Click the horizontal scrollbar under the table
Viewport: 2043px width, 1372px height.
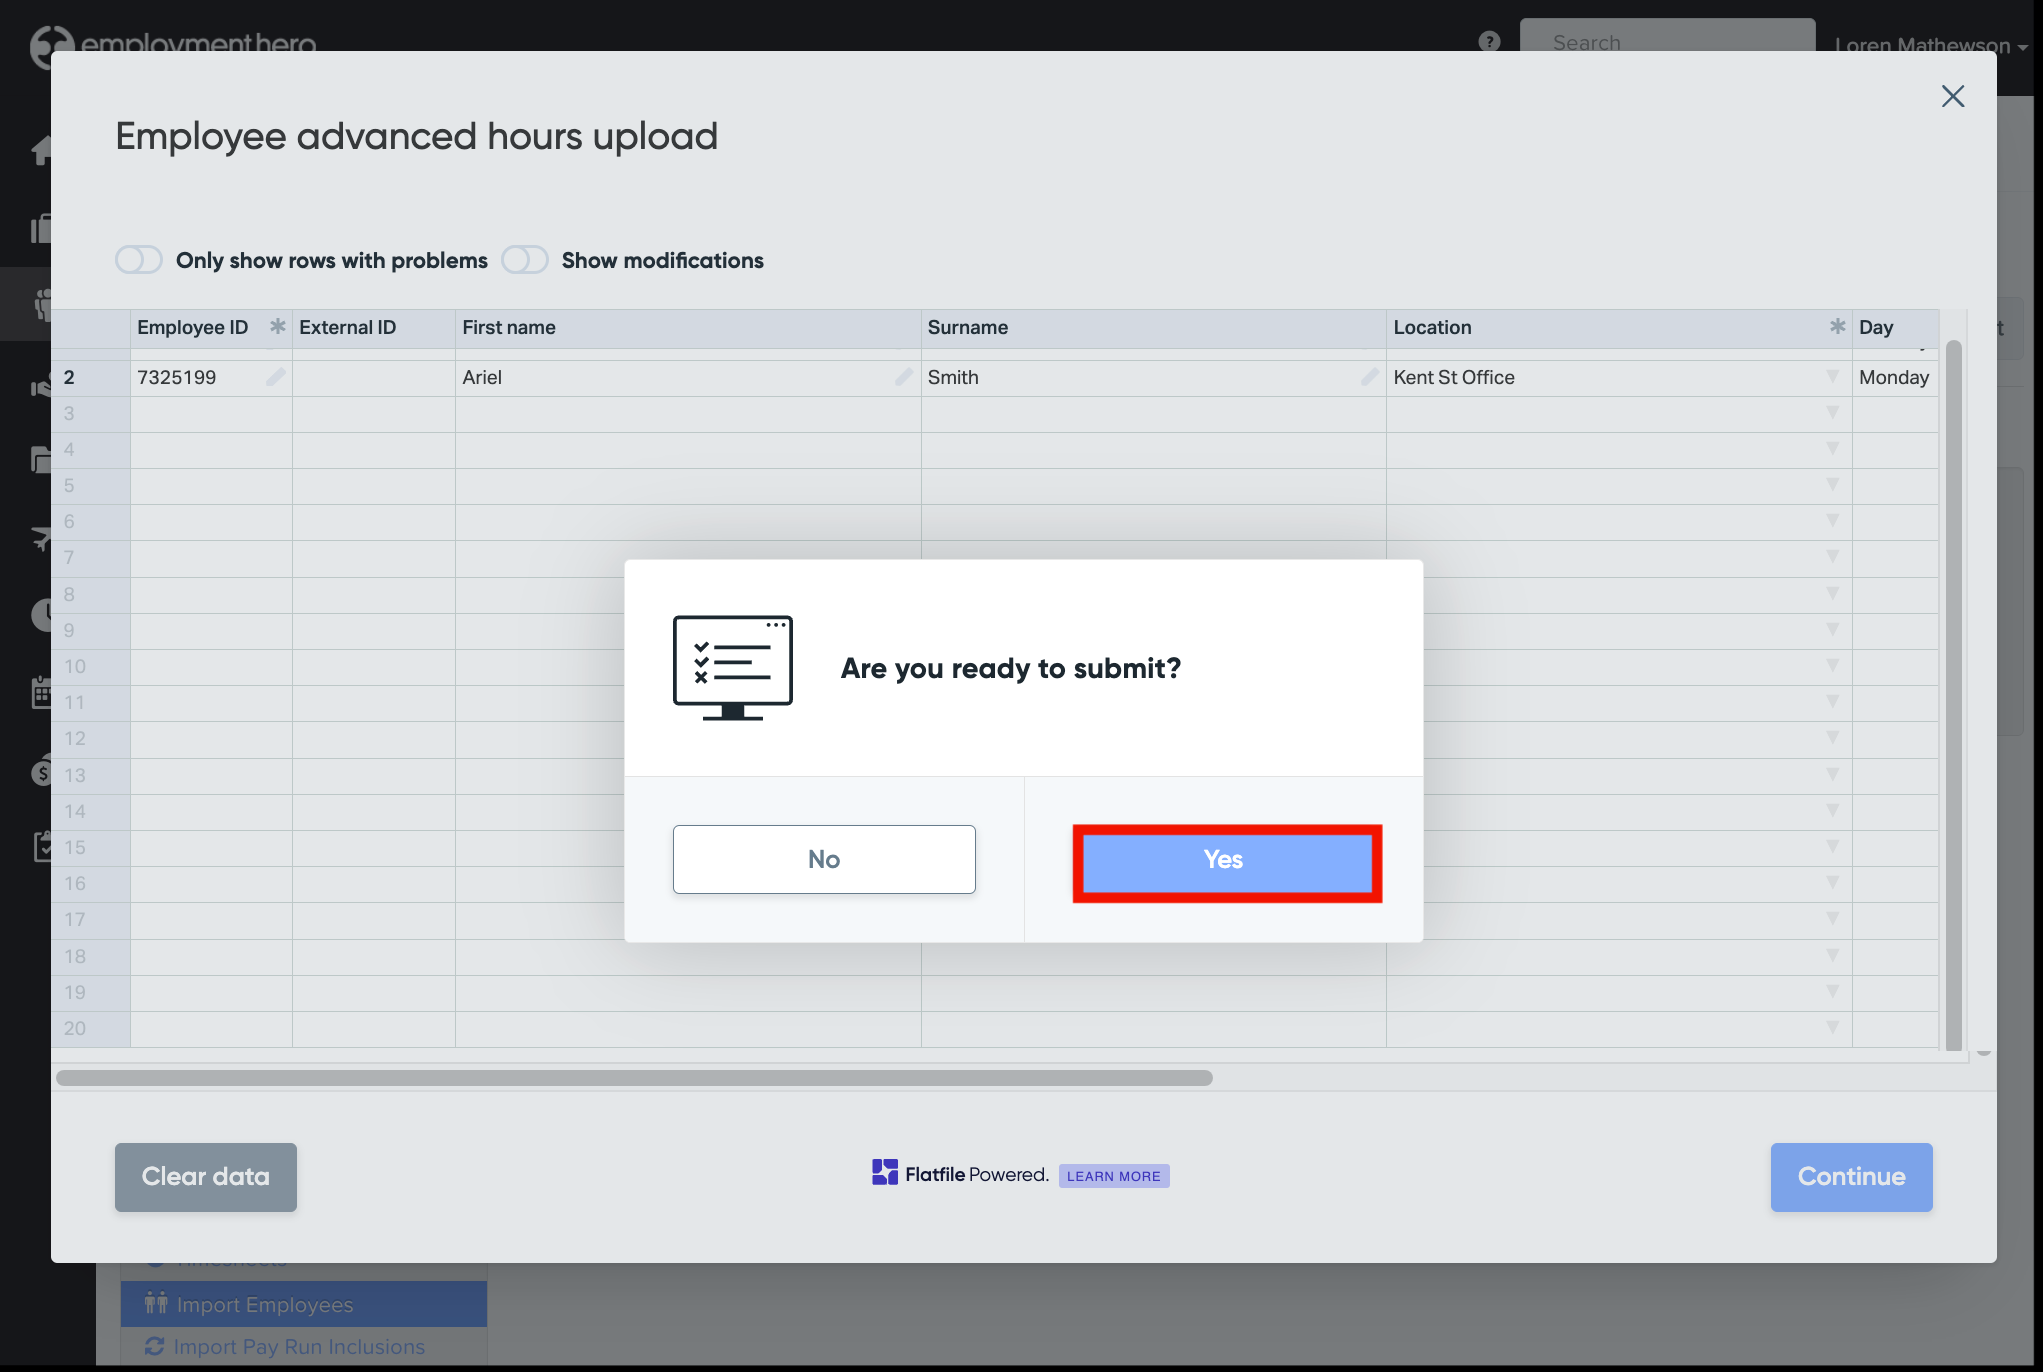634,1078
